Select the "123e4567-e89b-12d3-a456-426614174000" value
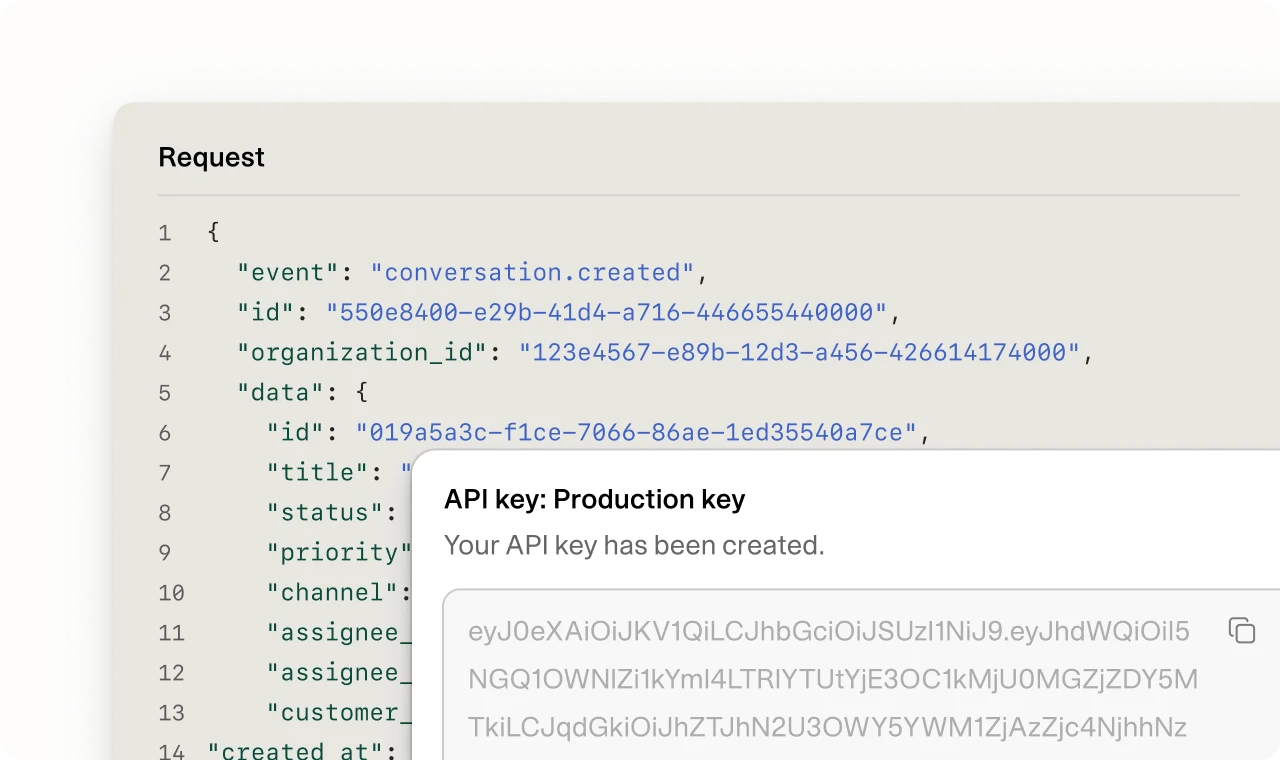 (x=799, y=352)
